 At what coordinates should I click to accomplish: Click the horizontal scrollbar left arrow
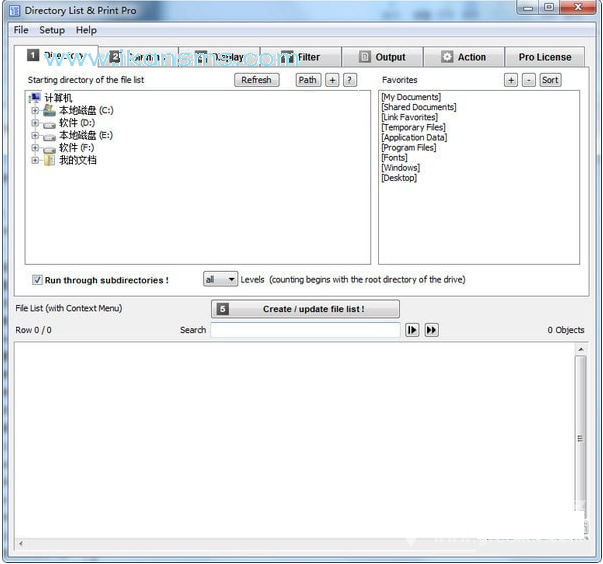coord(21,543)
